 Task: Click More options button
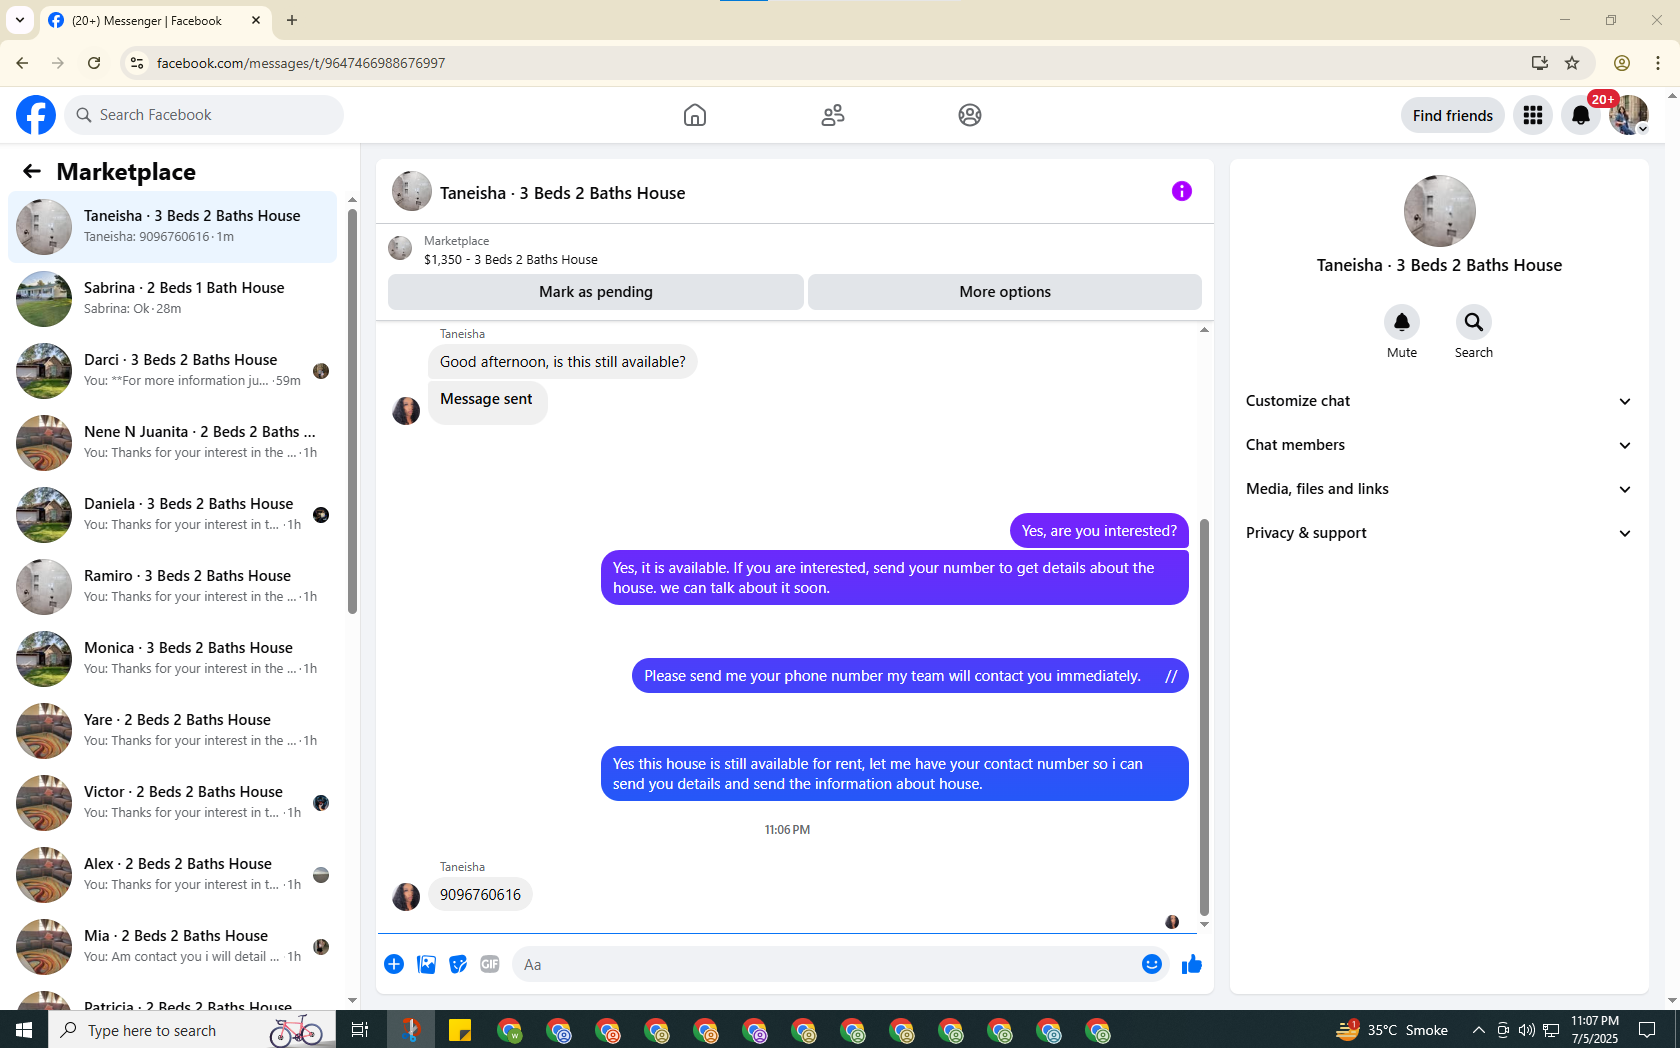(x=1005, y=292)
